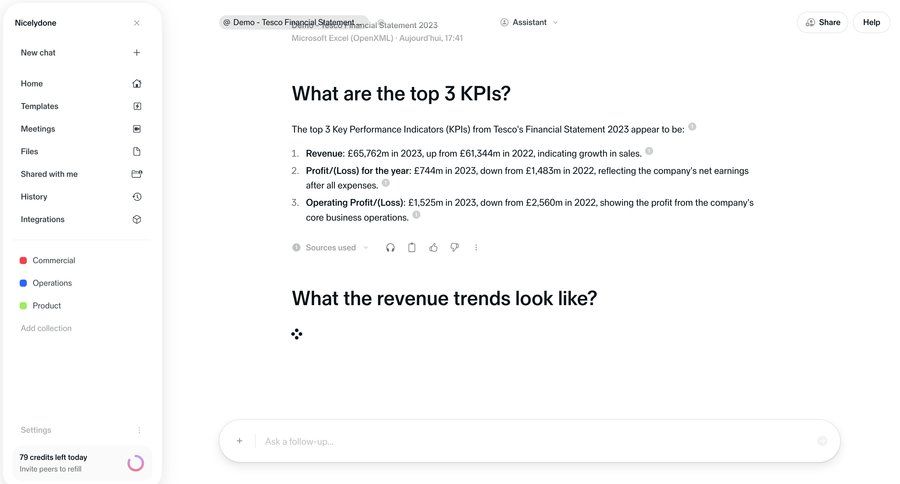Open the response more options menu
The height and width of the screenshot is (484, 900).
tap(476, 247)
